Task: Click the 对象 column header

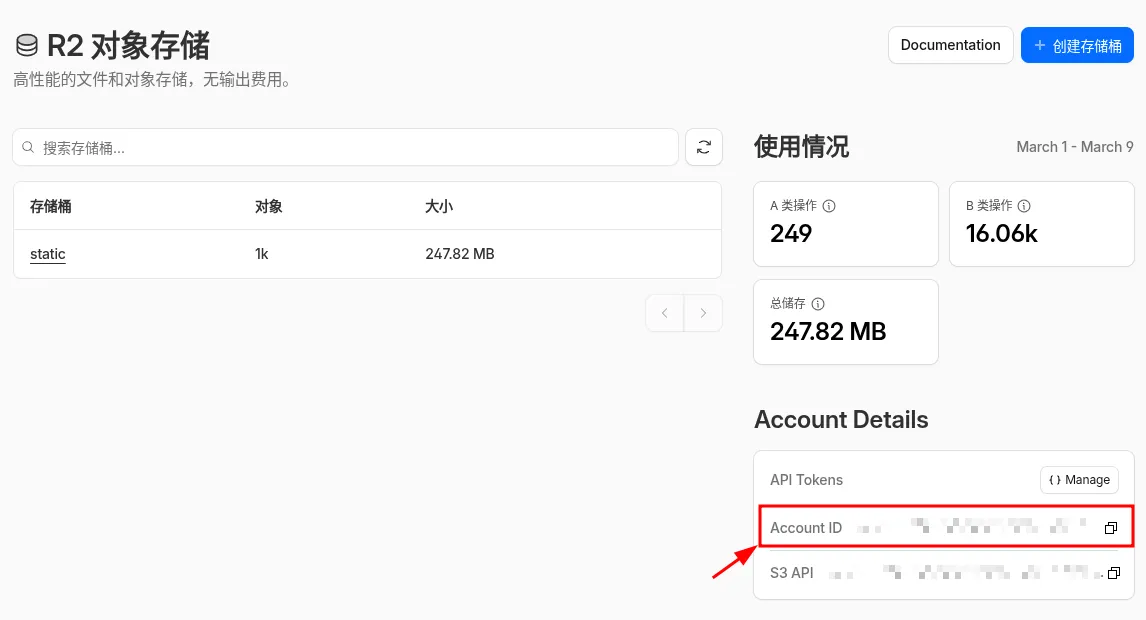Action: 269,206
